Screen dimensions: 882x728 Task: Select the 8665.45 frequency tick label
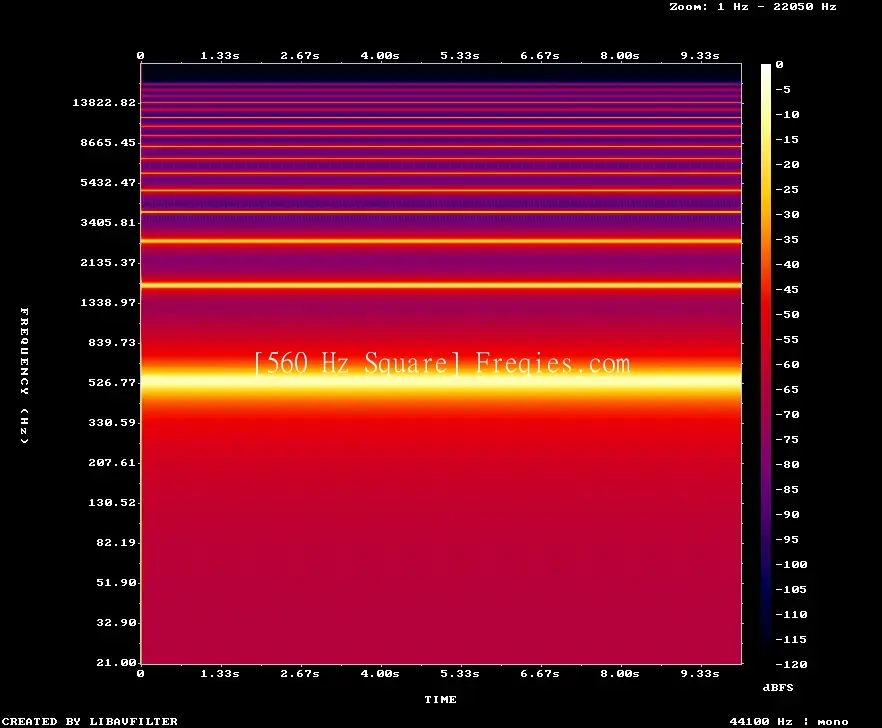[x=108, y=142]
